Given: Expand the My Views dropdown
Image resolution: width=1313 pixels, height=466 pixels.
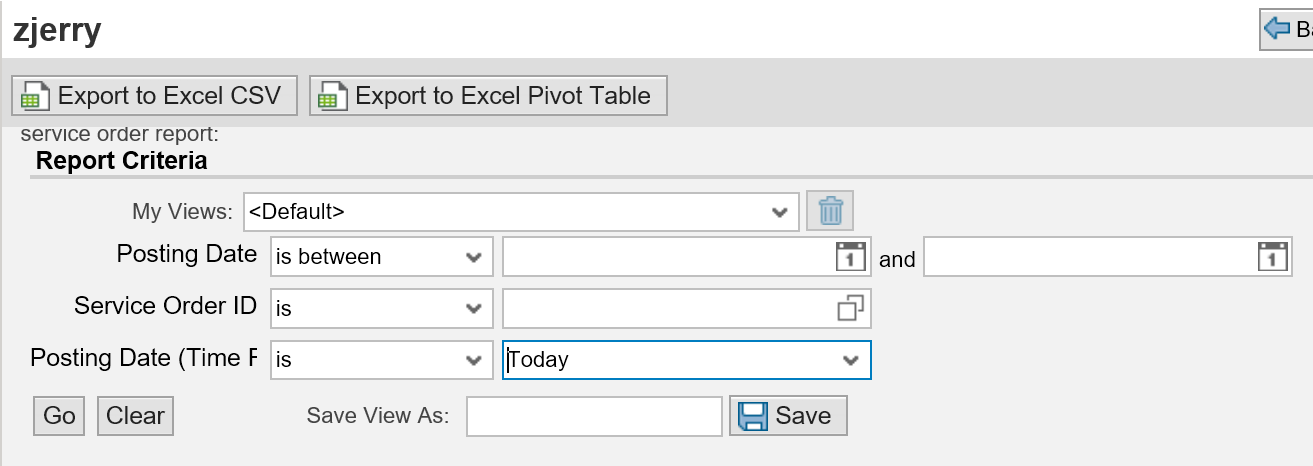Looking at the screenshot, I should 780,212.
